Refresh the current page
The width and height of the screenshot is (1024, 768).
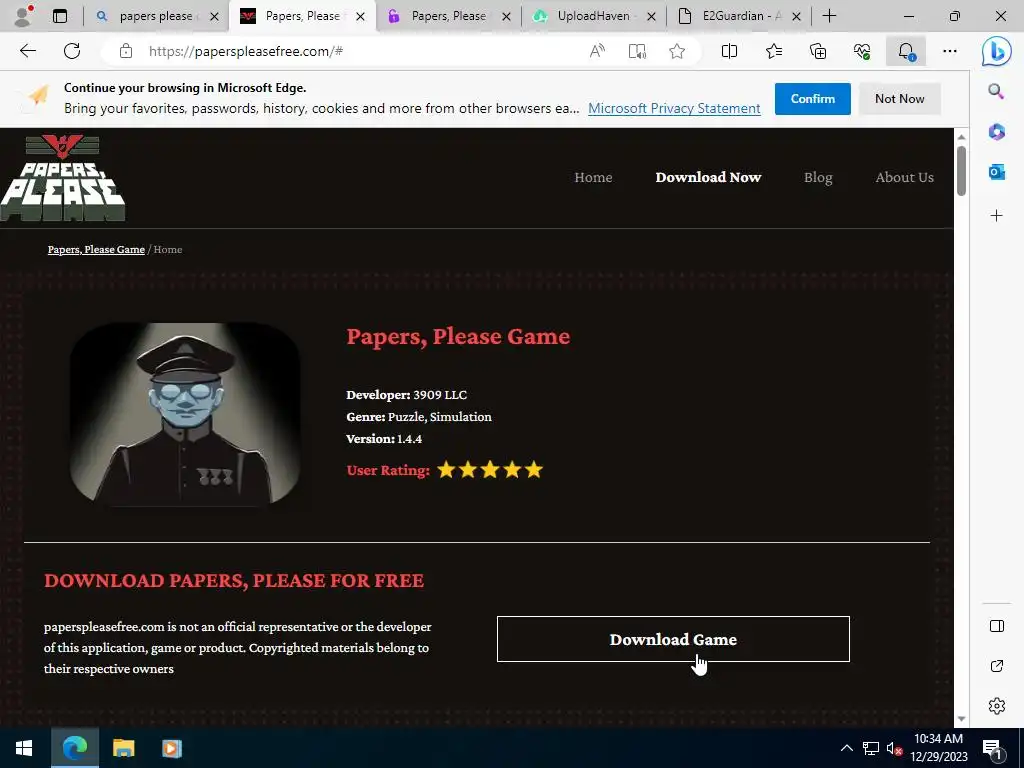[x=72, y=51]
